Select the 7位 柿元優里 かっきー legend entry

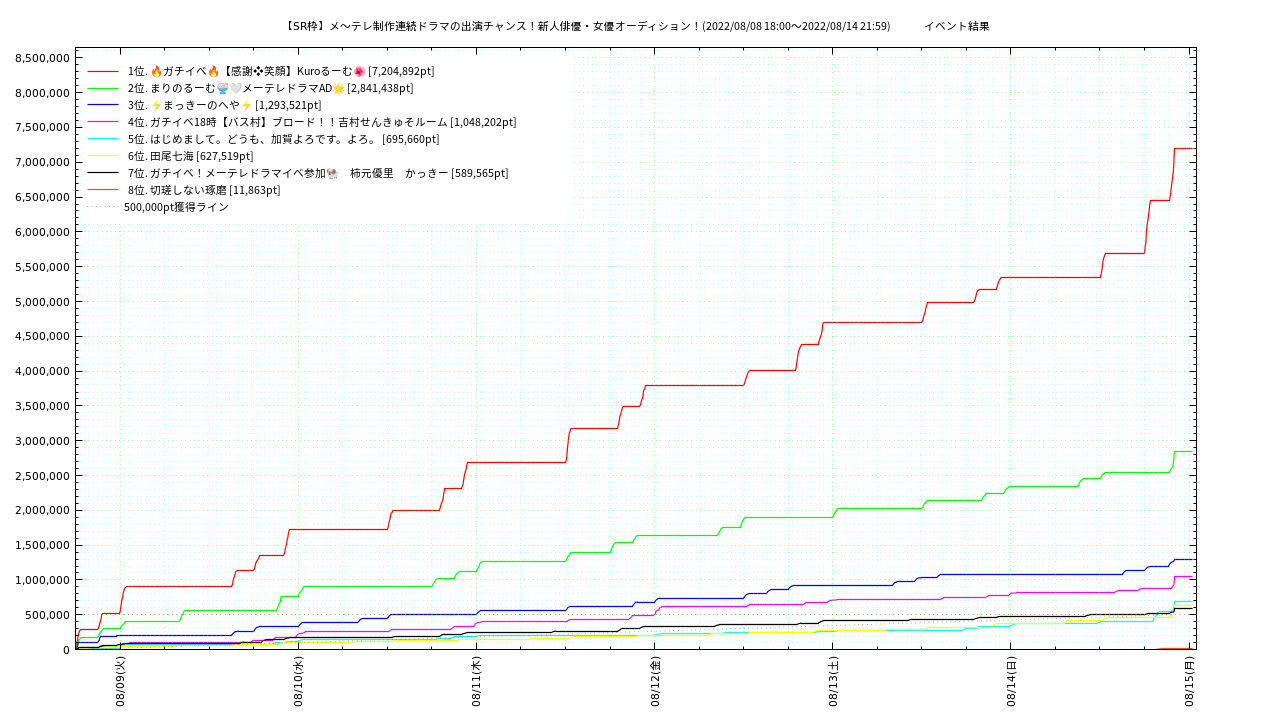click(318, 173)
